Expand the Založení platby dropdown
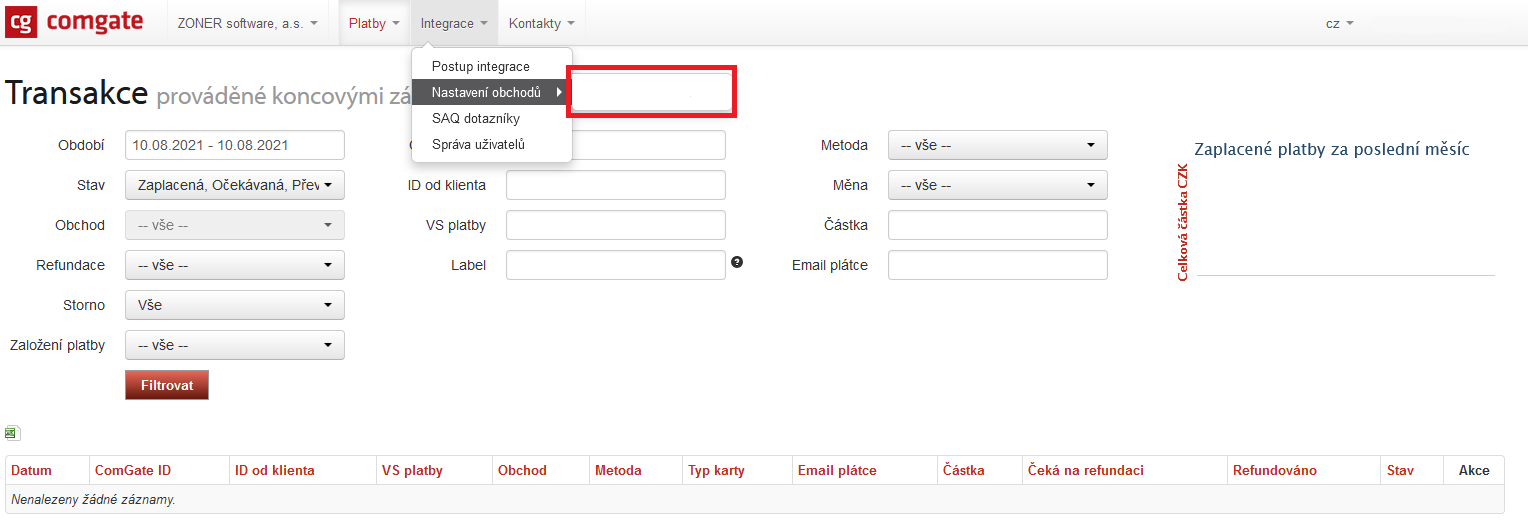 pyautogui.click(x=234, y=345)
